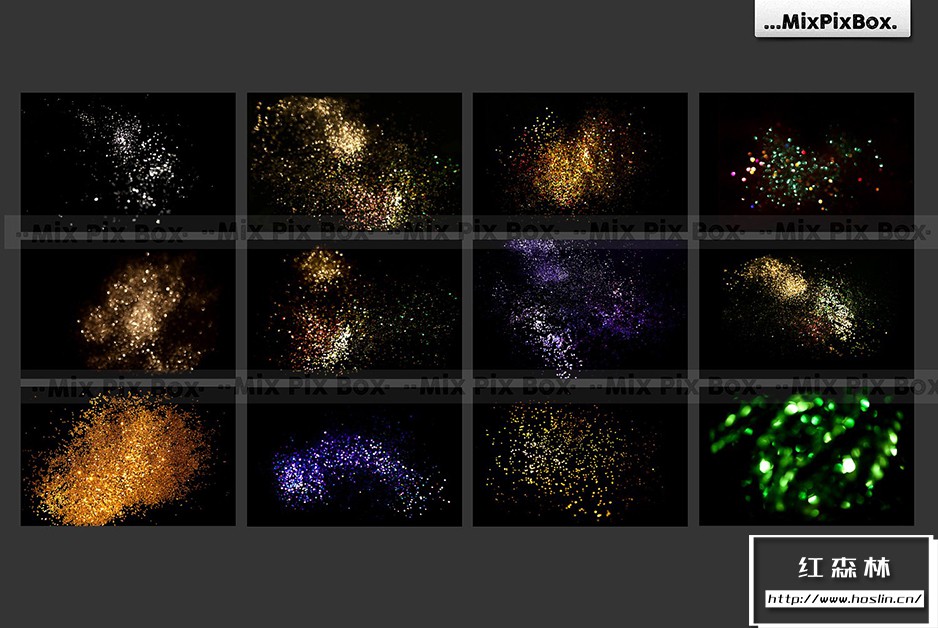Click the MixPixBox logo badge
Viewport: 938px width, 628px height.
pos(832,19)
